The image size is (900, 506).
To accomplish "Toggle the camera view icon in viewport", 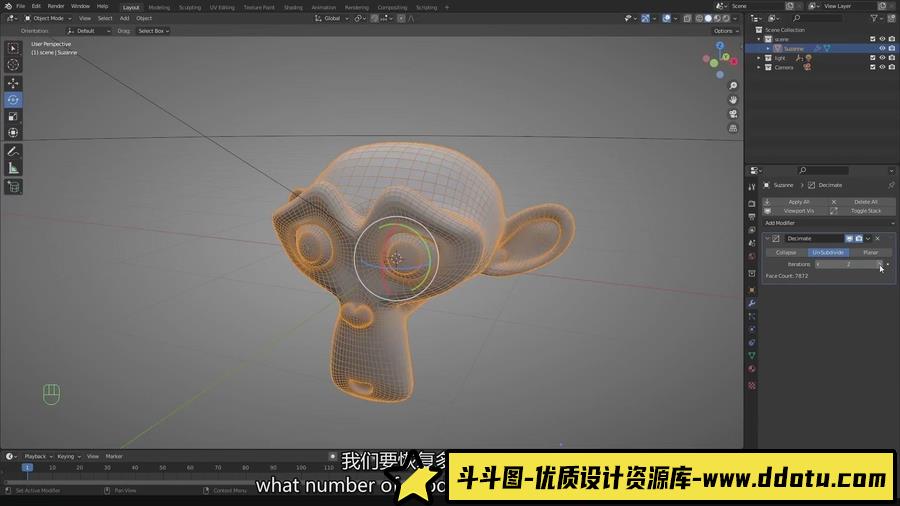I will point(733,114).
